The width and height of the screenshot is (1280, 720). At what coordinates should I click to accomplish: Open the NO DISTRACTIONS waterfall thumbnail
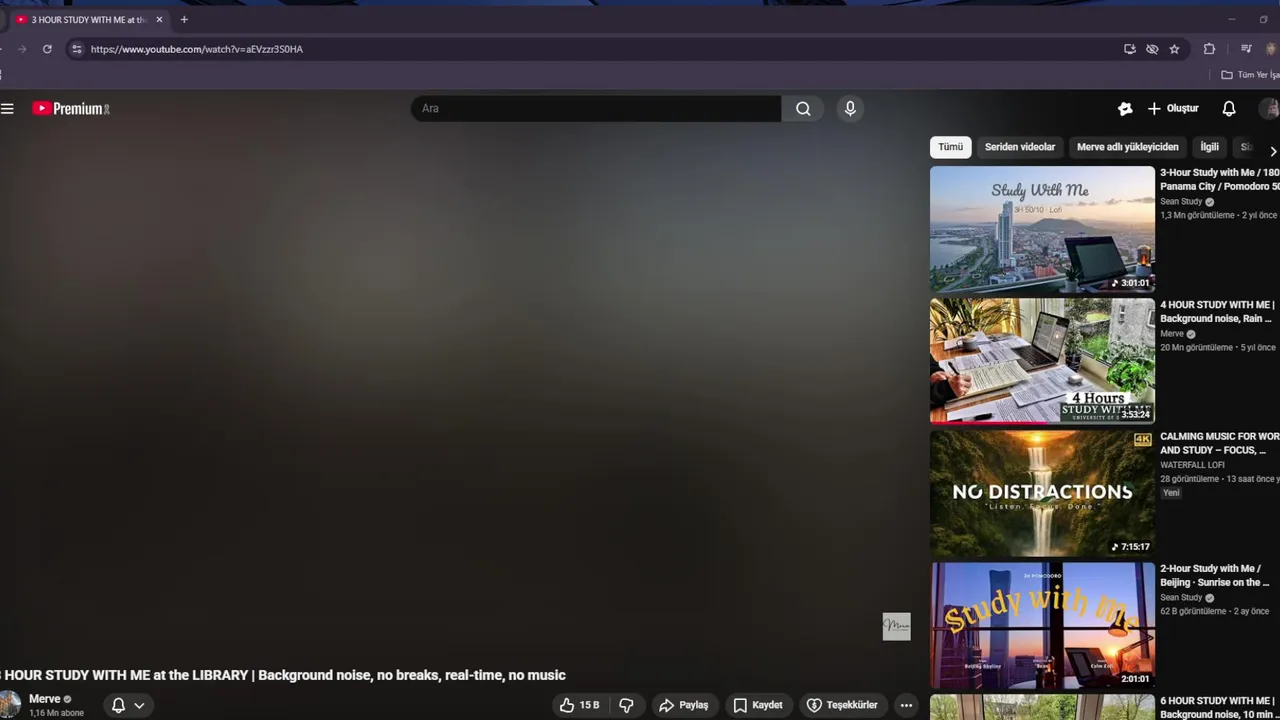(x=1042, y=493)
